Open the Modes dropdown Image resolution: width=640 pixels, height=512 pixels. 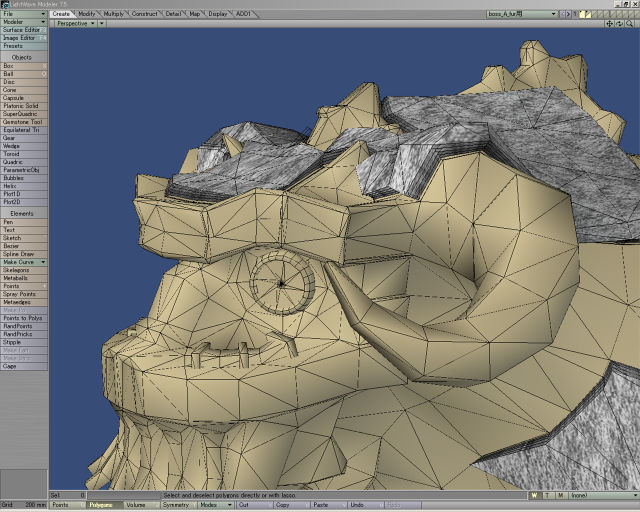point(216,505)
